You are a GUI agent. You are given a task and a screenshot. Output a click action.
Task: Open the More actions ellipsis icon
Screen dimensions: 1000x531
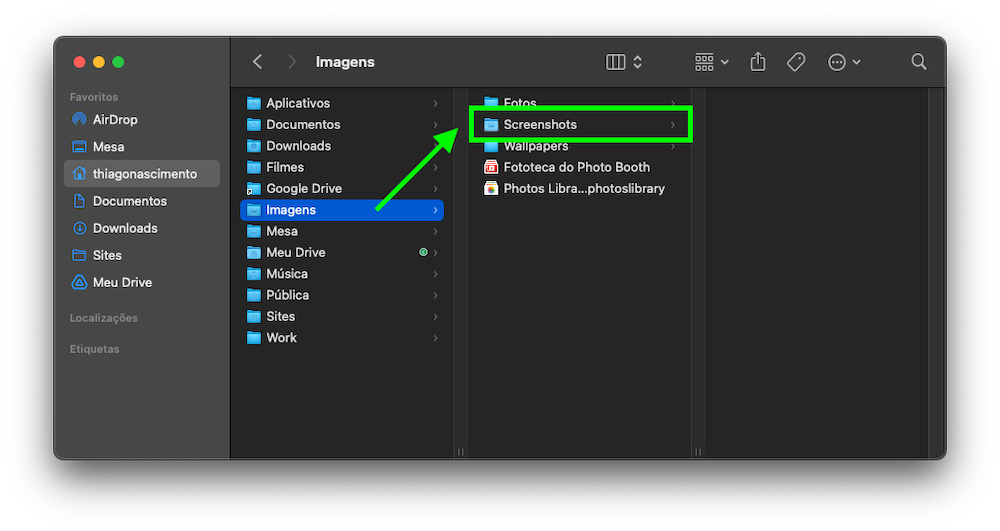tap(837, 62)
